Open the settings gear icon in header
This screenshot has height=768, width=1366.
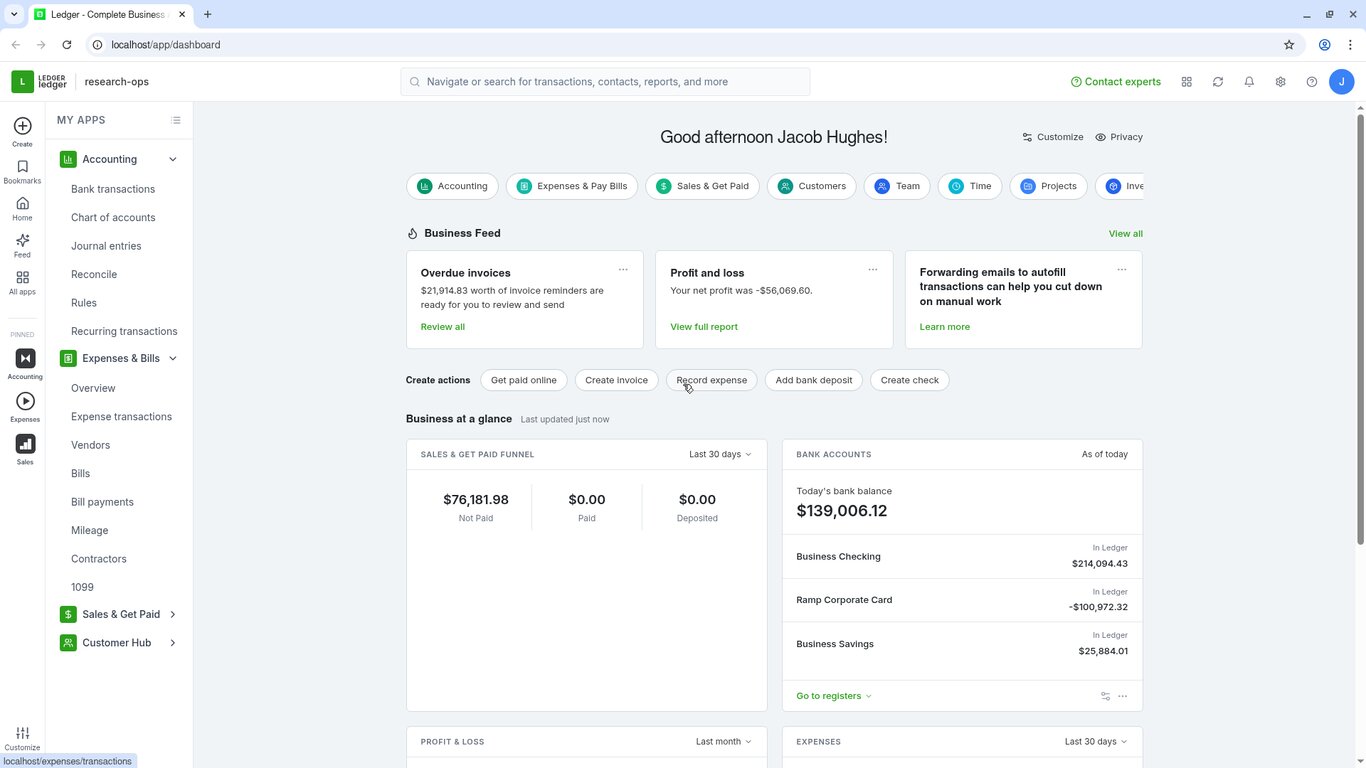[x=1280, y=82]
